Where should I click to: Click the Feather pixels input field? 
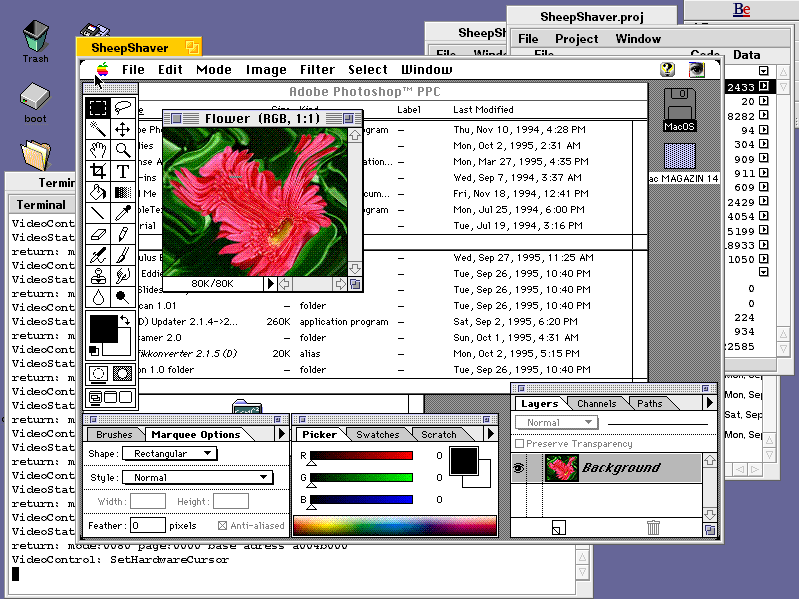tap(147, 525)
